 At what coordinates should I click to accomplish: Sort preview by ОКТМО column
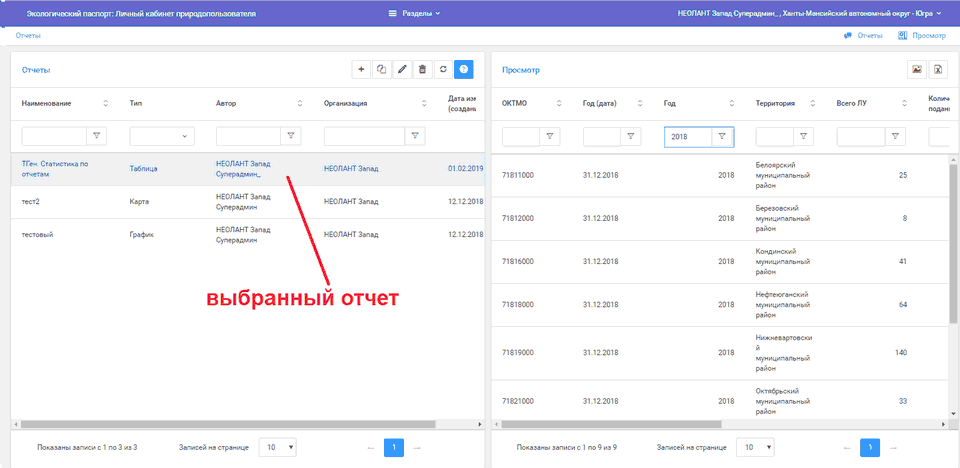(x=558, y=104)
